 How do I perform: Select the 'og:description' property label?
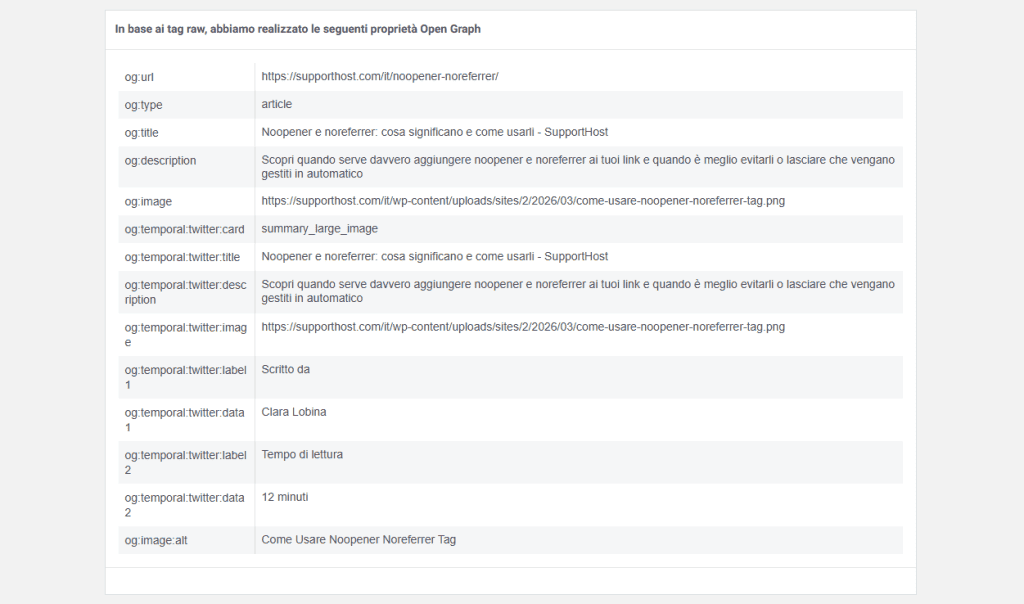tap(160, 161)
